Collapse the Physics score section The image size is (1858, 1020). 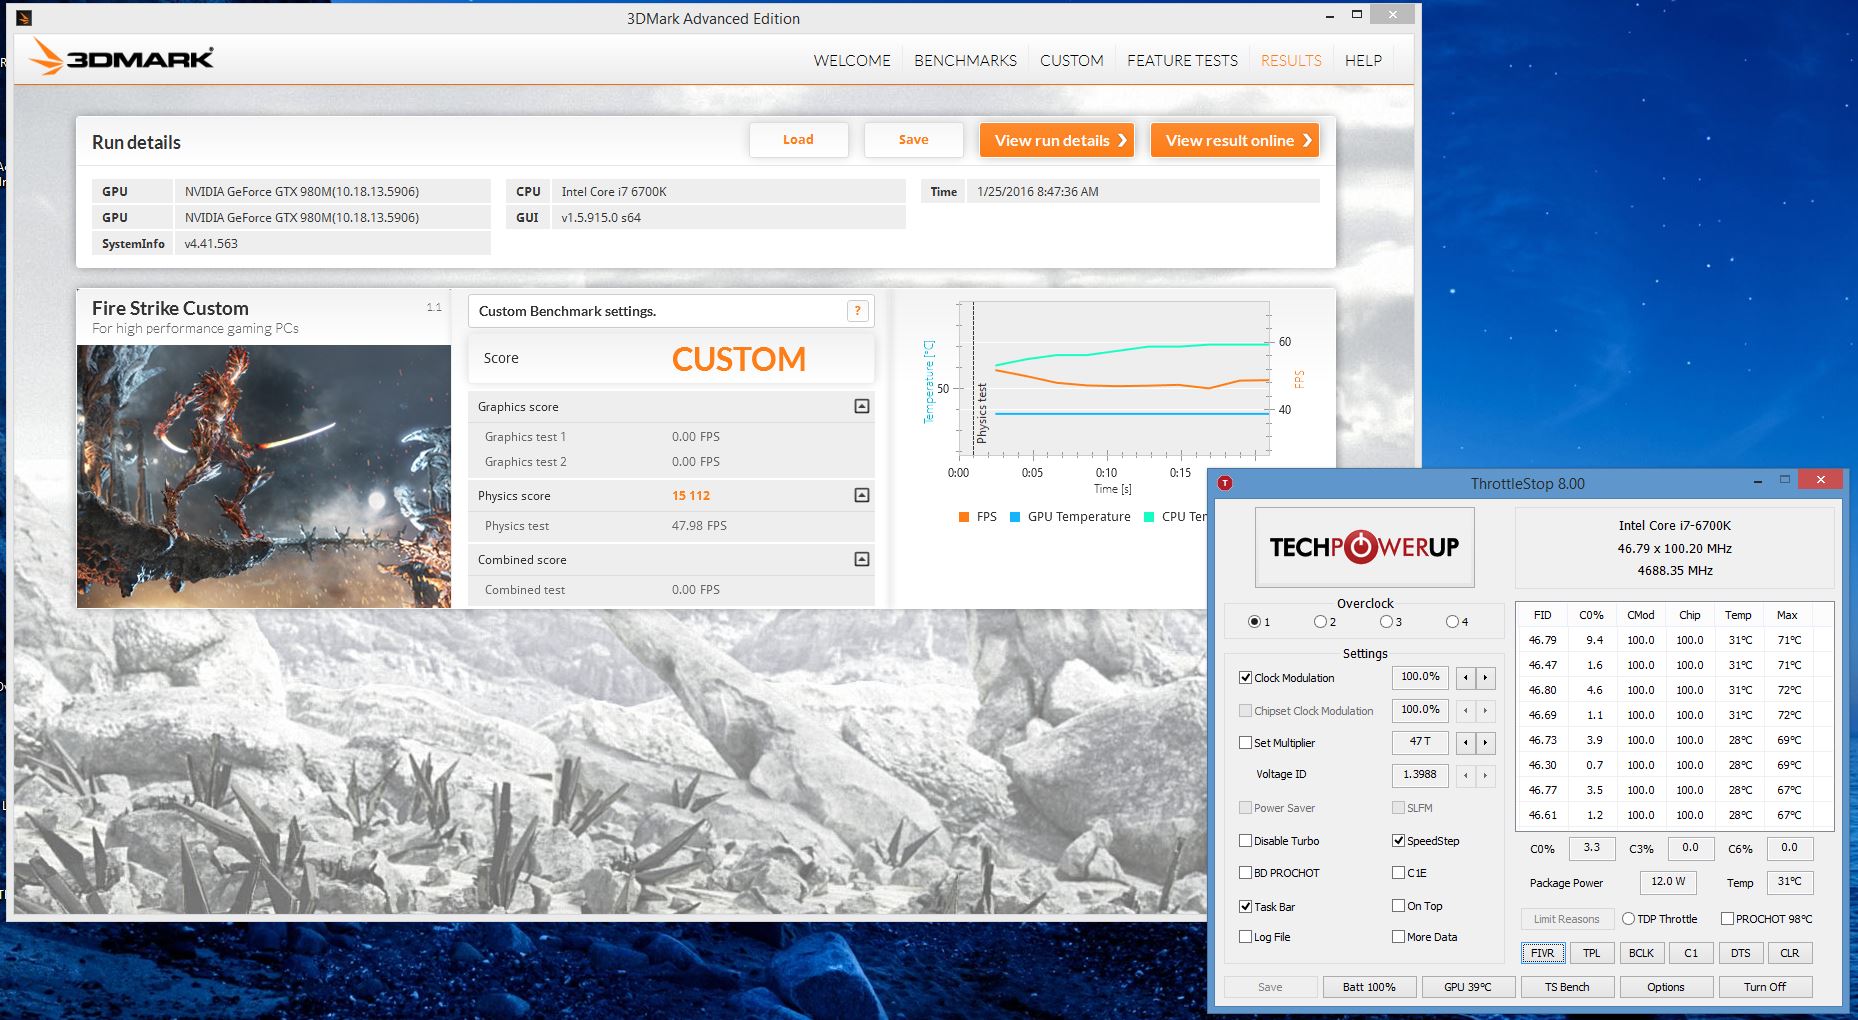tap(862, 495)
